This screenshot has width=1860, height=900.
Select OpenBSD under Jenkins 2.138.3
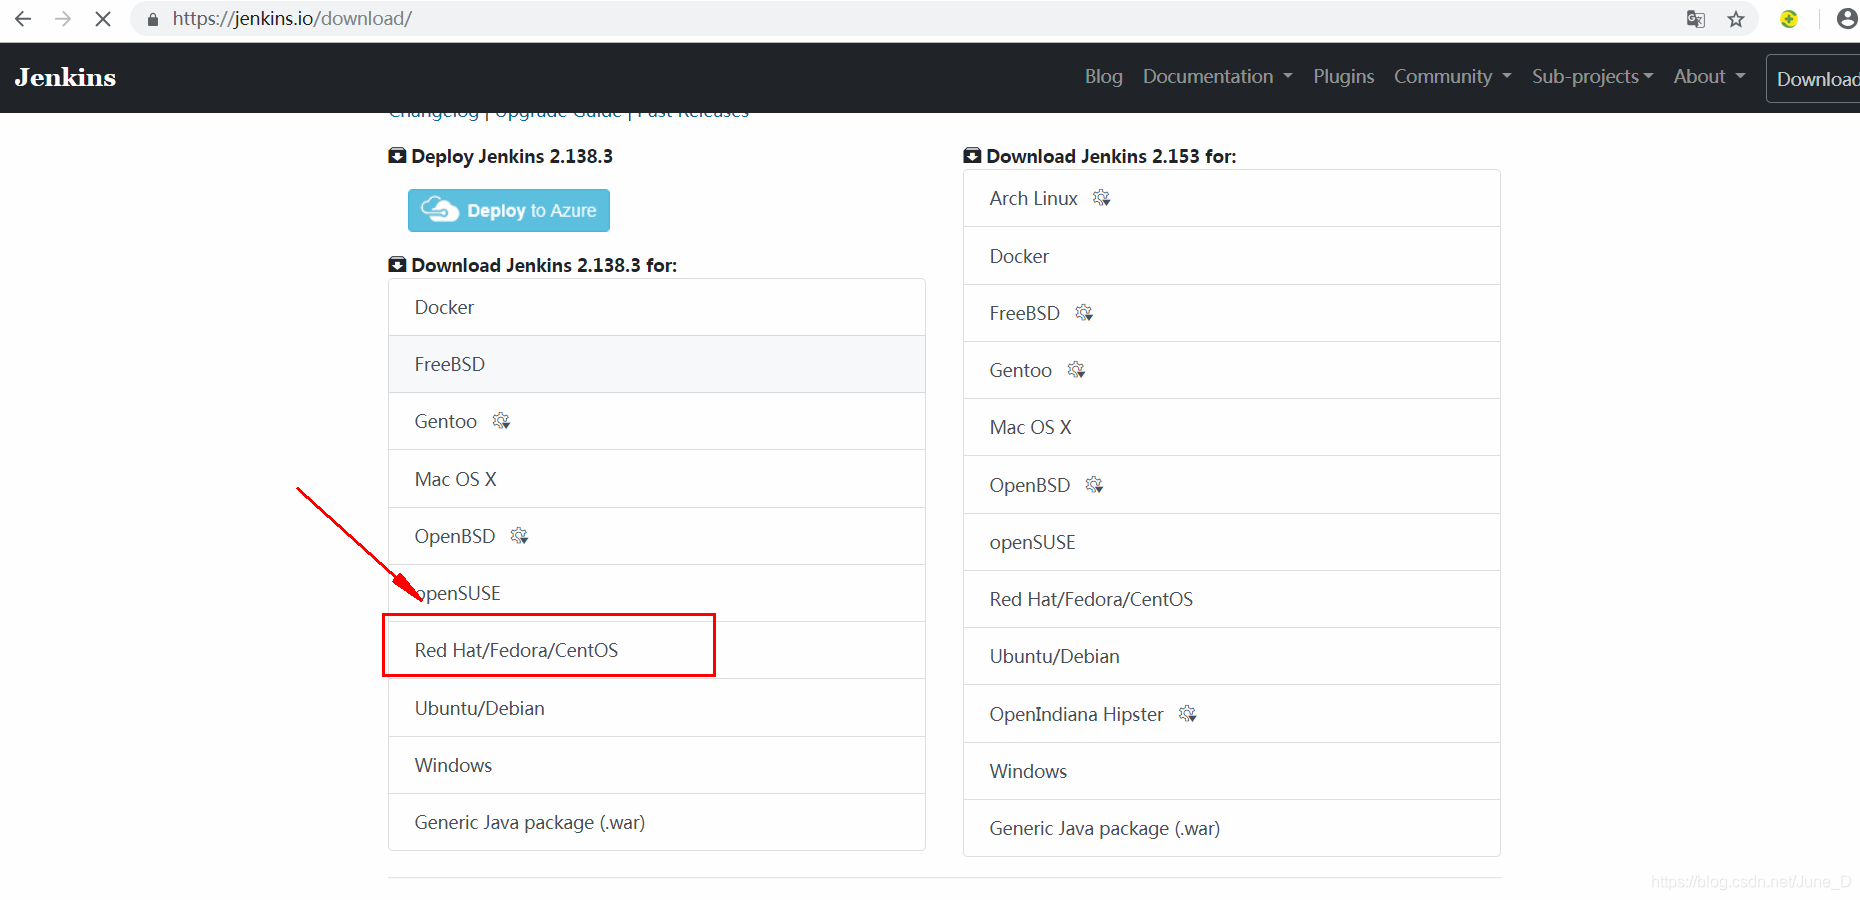(657, 536)
